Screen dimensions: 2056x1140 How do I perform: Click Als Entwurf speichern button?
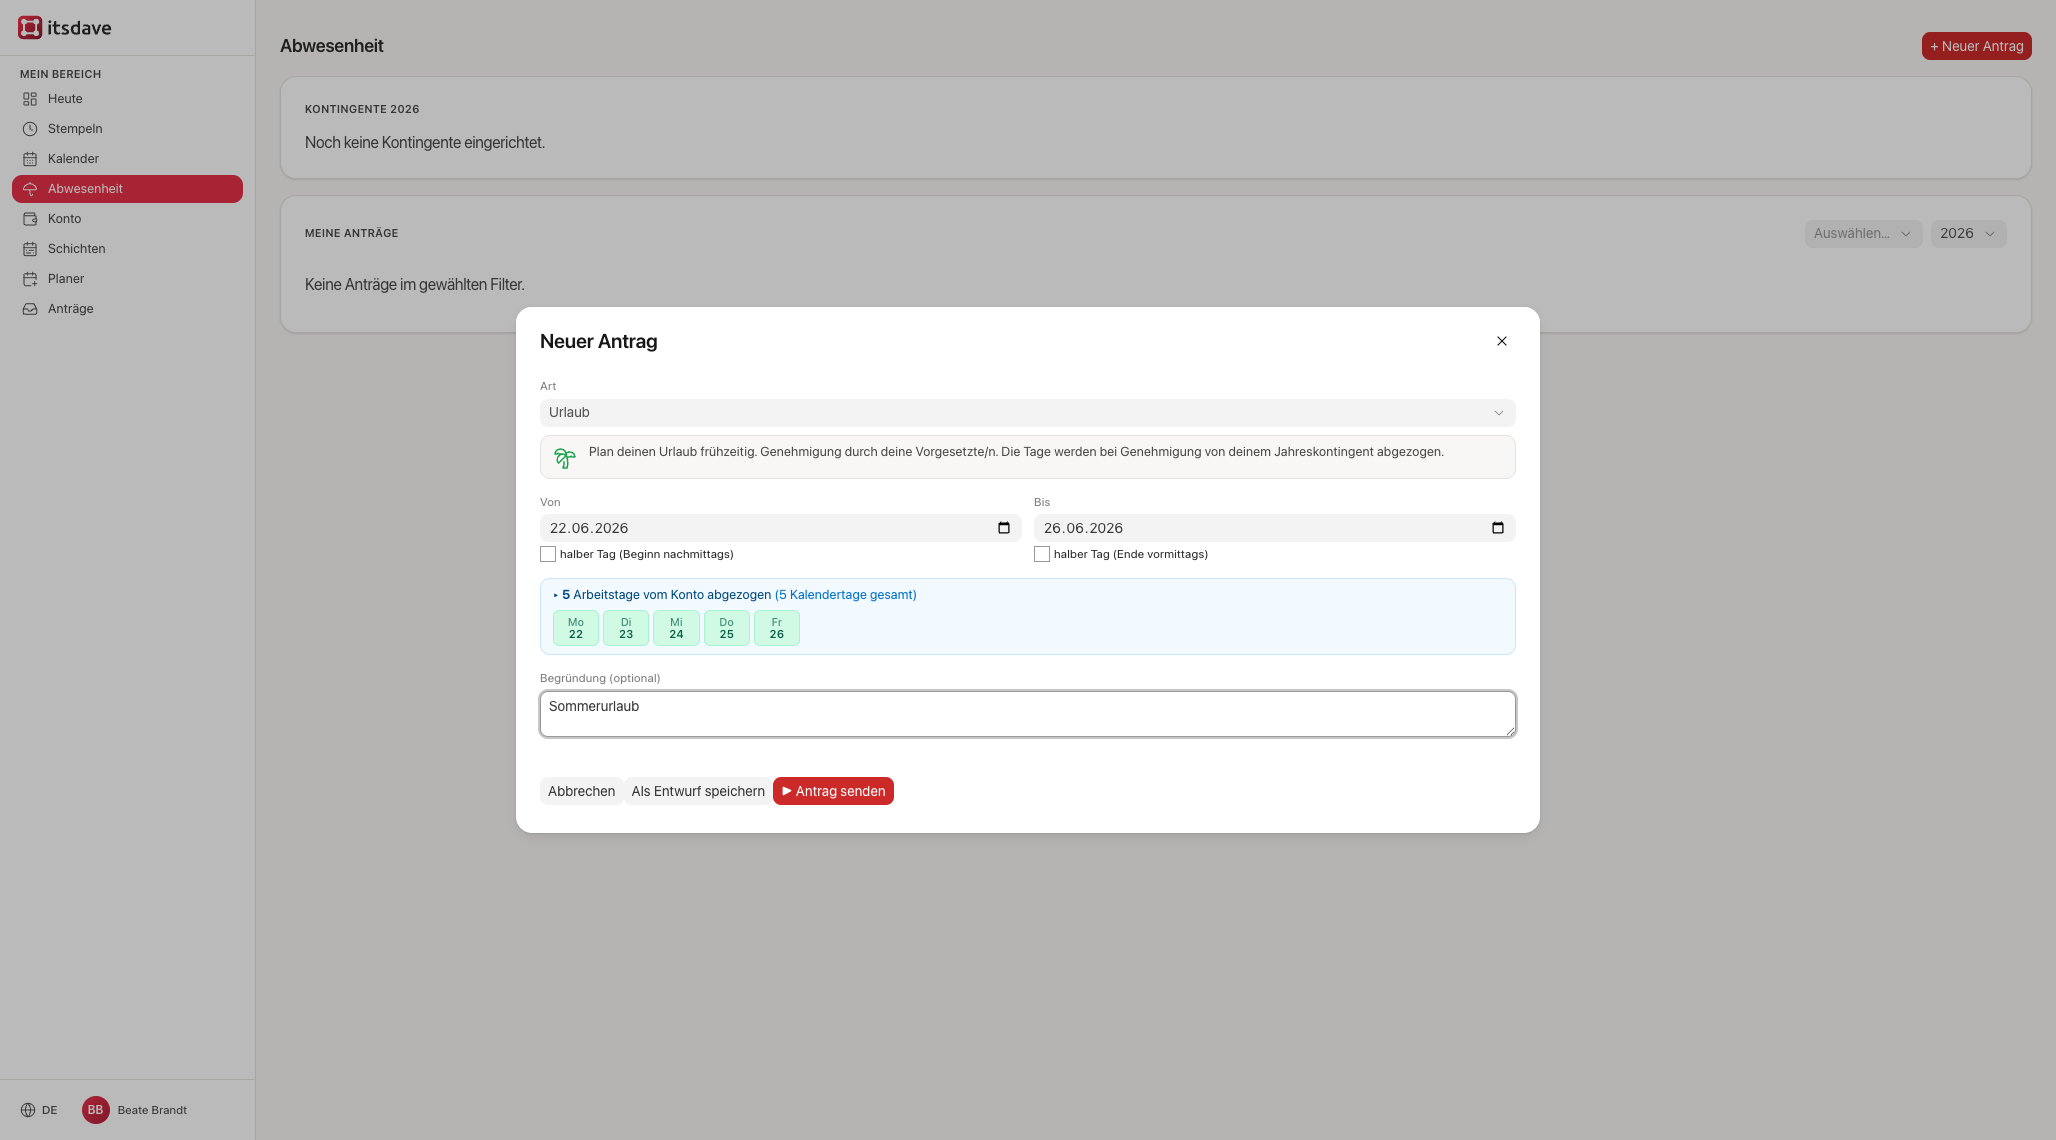698,791
